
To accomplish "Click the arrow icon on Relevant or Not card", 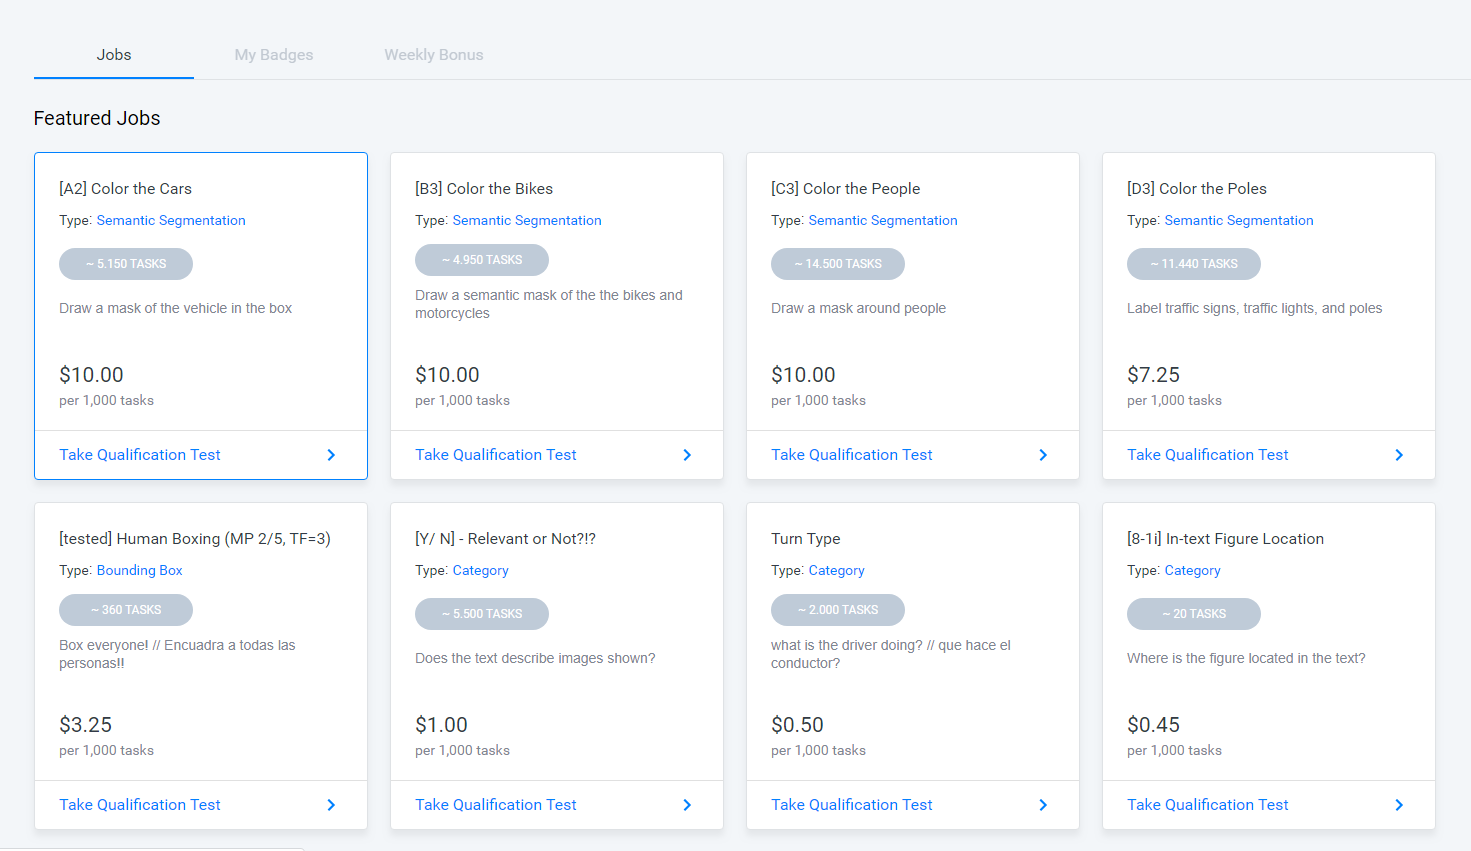I will 687,805.
